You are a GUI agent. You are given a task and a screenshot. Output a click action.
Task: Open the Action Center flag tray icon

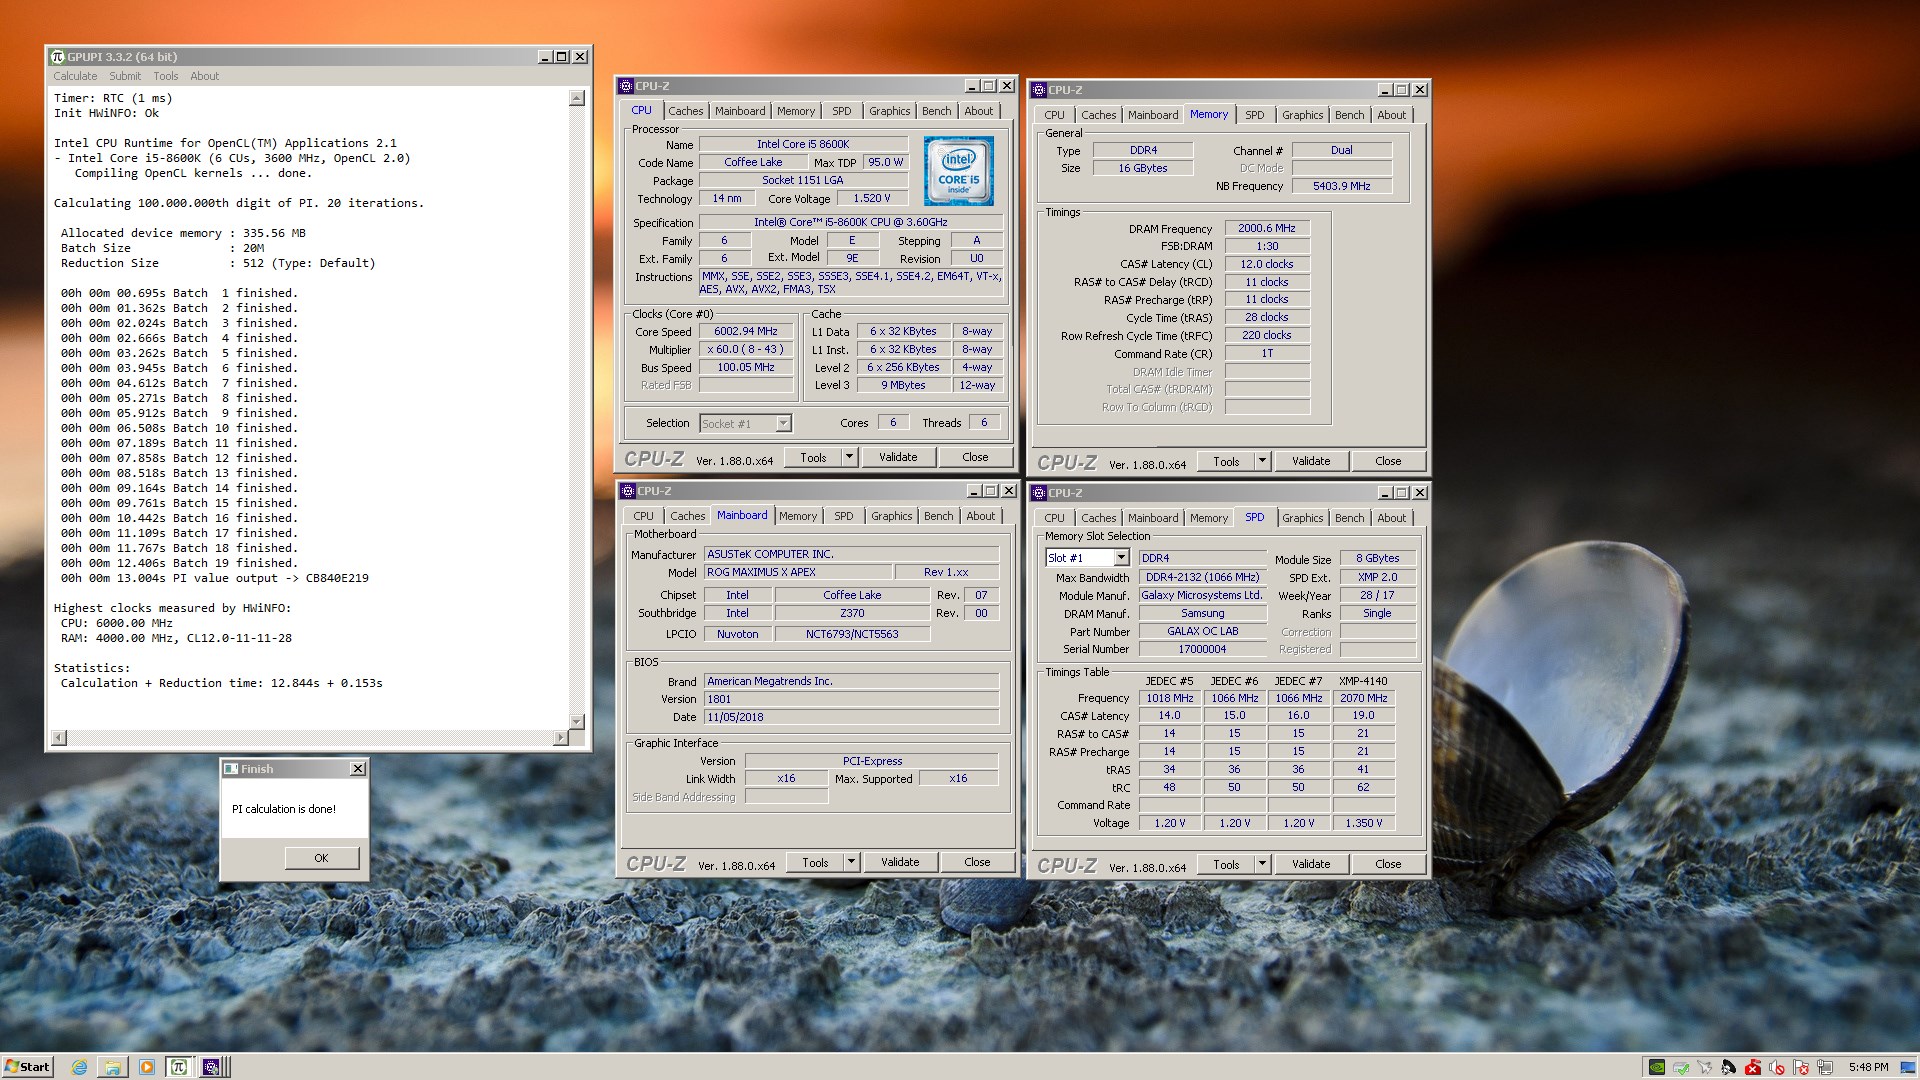(1801, 1067)
